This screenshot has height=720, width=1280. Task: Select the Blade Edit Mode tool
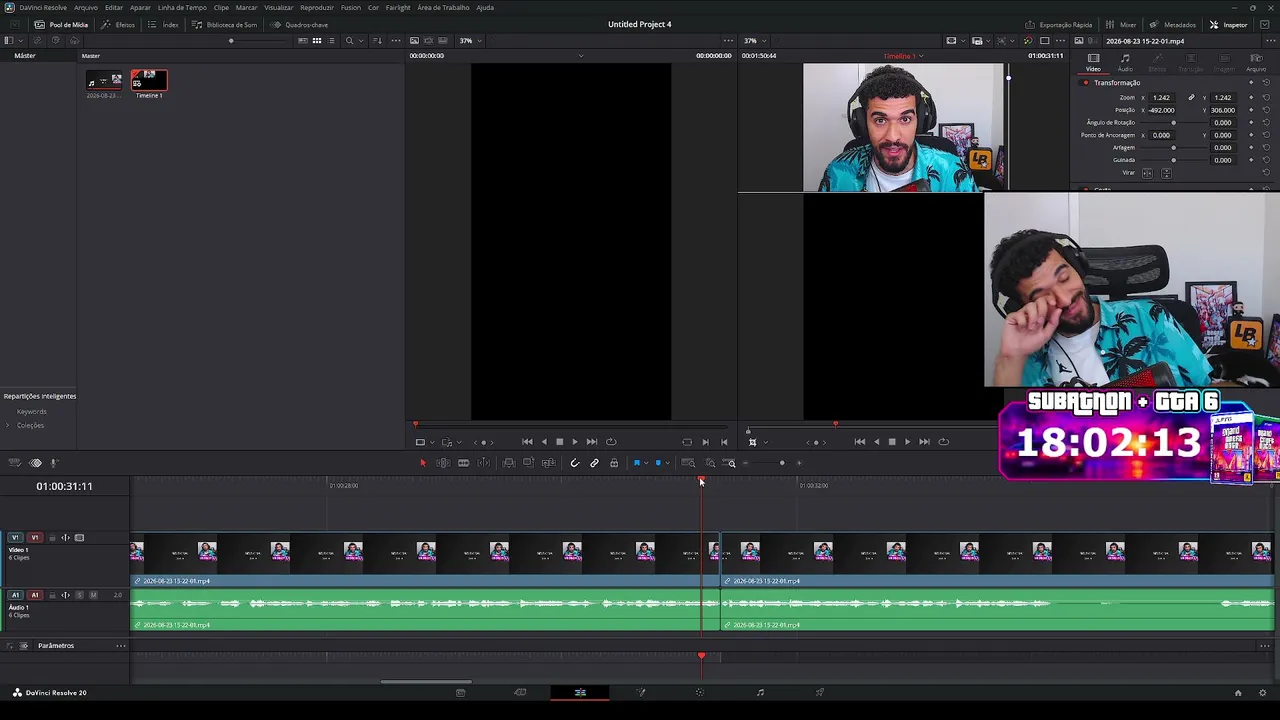(463, 463)
